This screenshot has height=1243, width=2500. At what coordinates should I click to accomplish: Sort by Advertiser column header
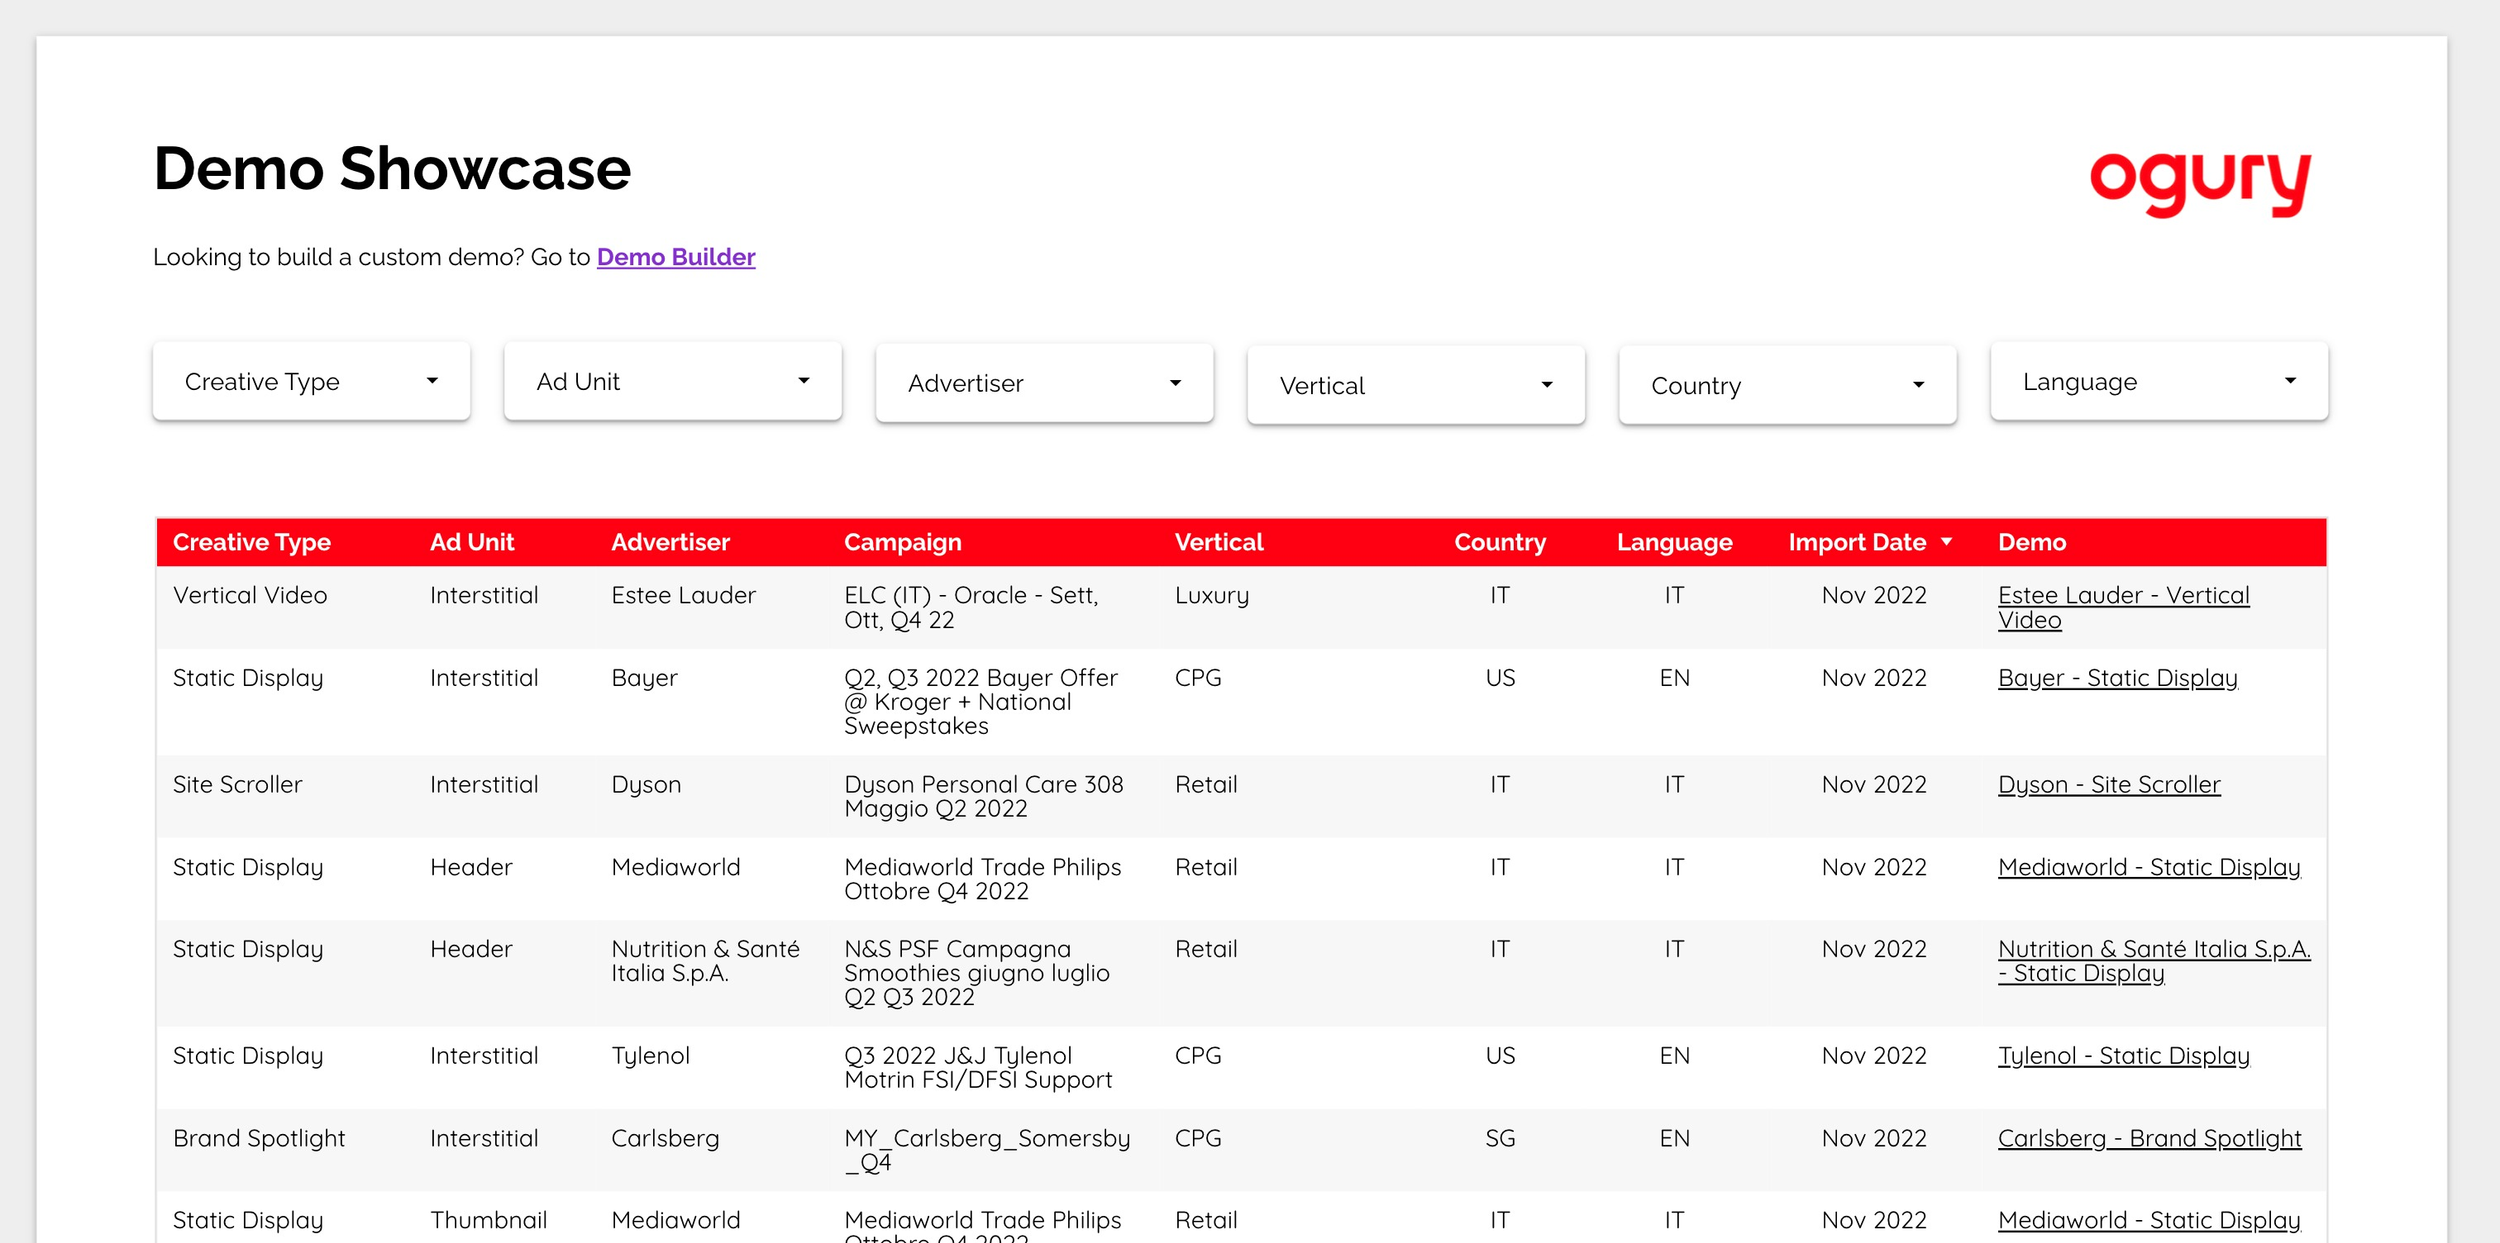pyautogui.click(x=670, y=542)
